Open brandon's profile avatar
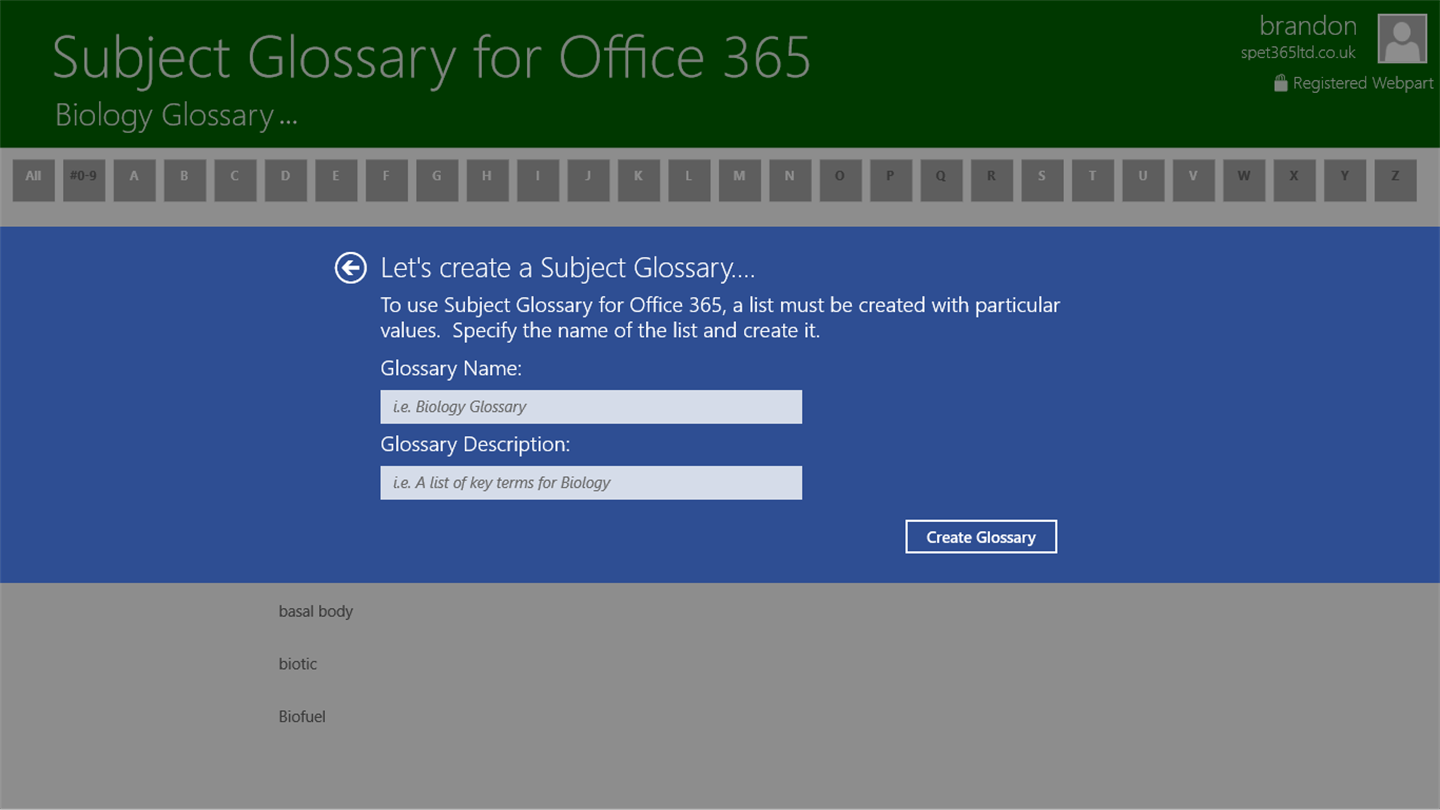Screen dimensions: 1440x810 [1402, 39]
